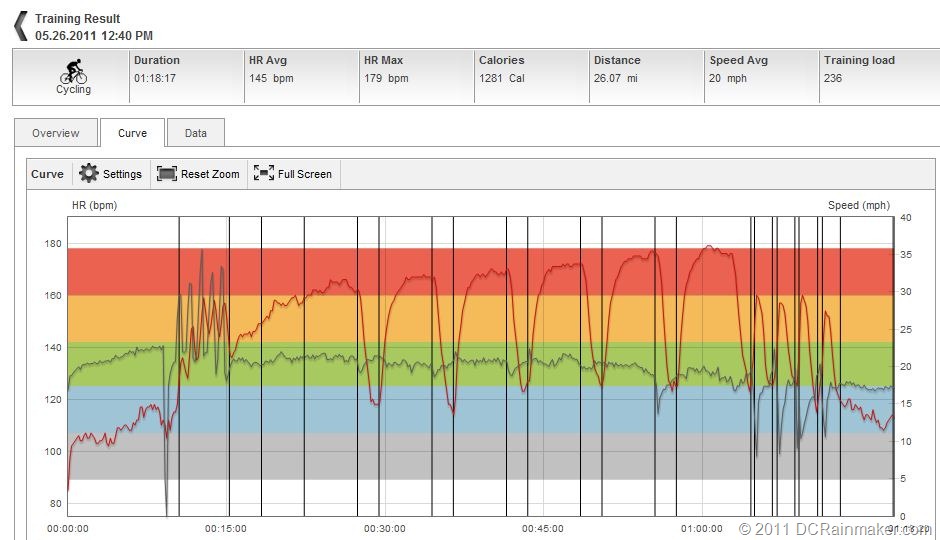
Task: Click the Reset Zoom button label
Action: click(x=210, y=174)
